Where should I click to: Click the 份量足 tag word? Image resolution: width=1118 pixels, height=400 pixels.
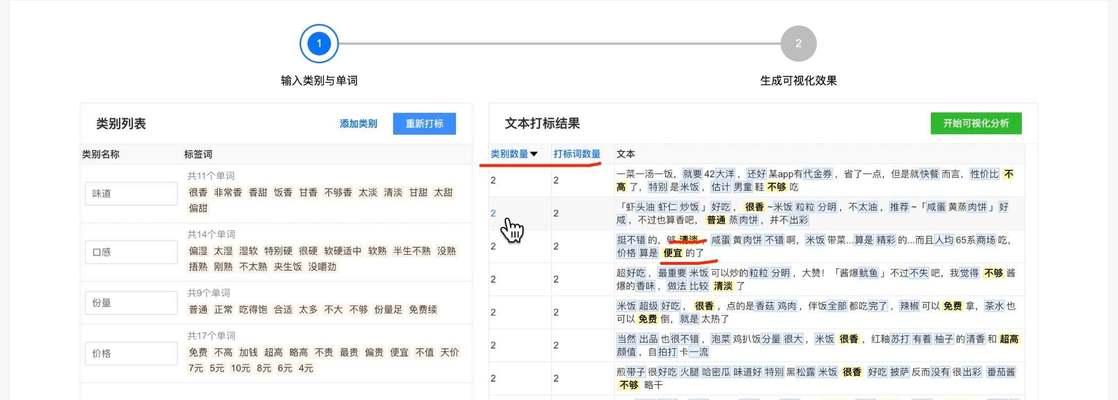coord(388,310)
